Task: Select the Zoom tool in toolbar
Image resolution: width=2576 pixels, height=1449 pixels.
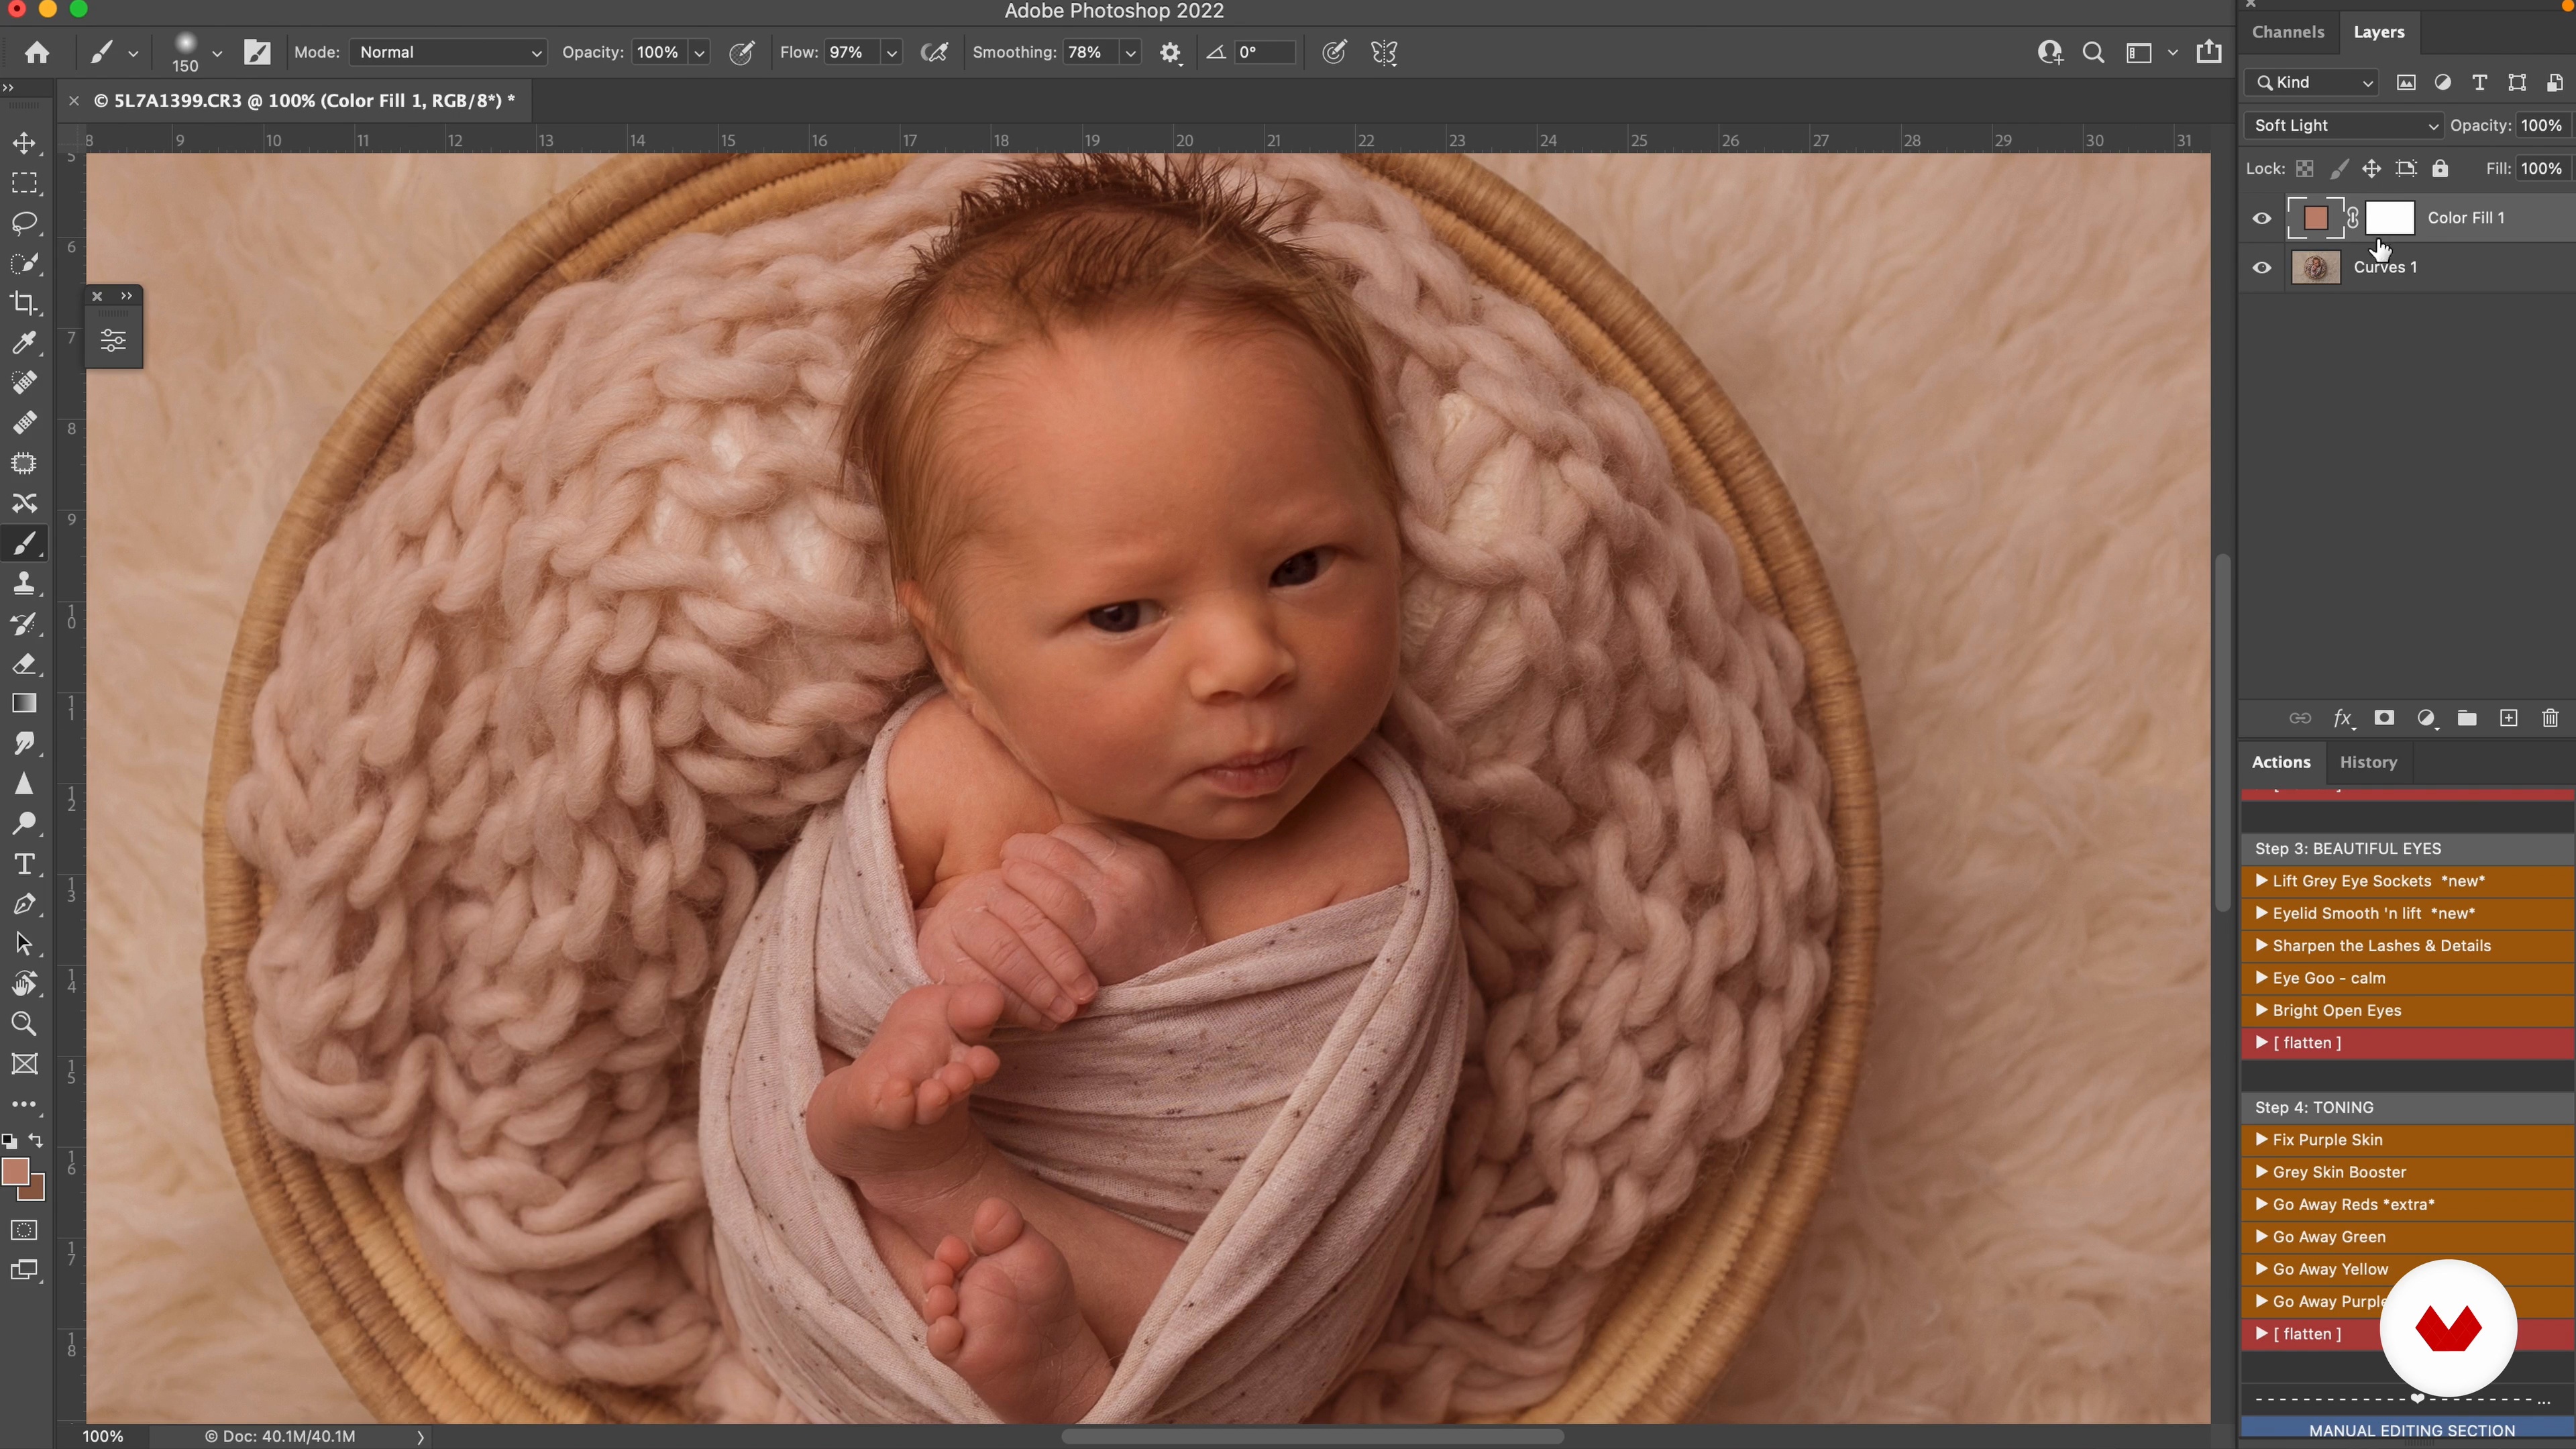Action: [24, 1024]
